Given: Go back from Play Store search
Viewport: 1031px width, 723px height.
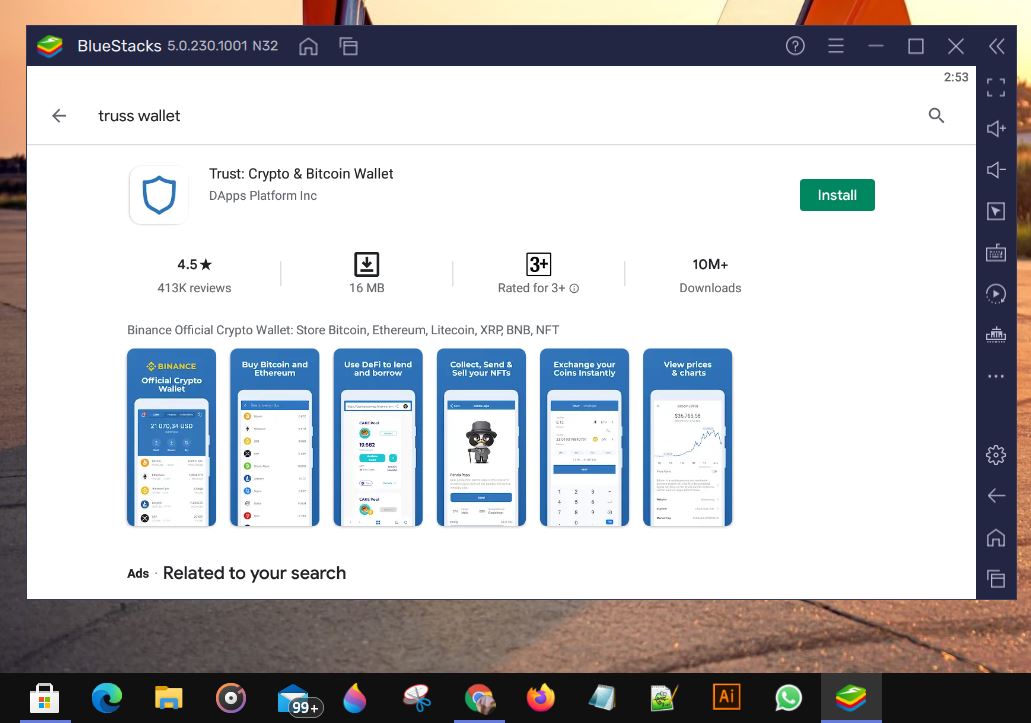Looking at the screenshot, I should (59, 116).
